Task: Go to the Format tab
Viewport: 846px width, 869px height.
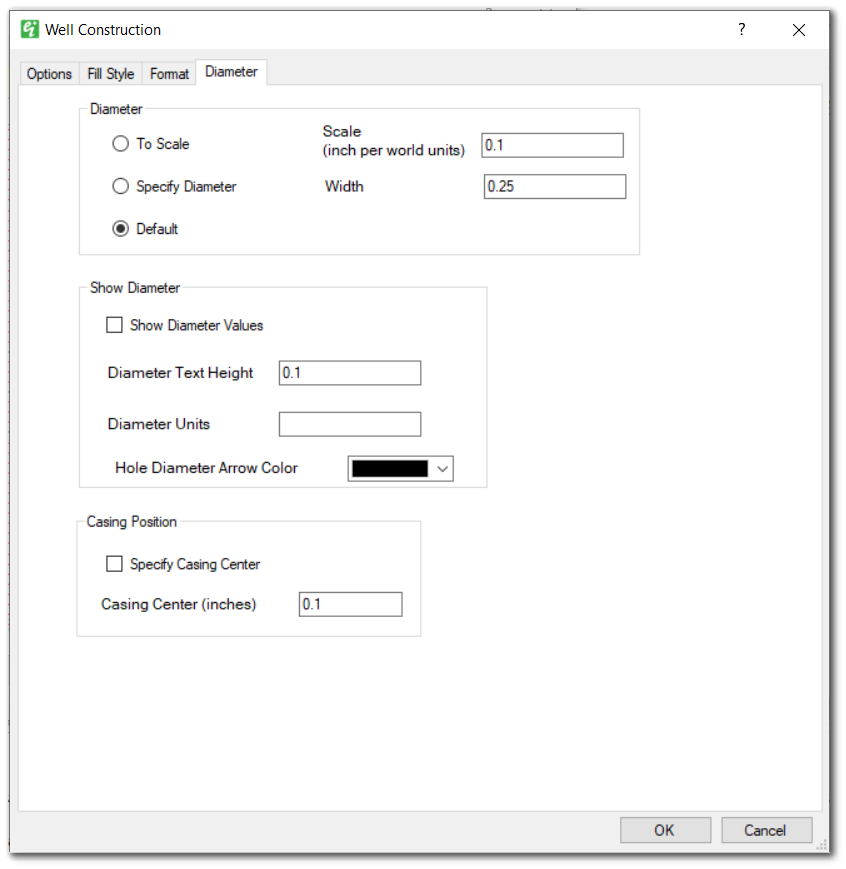Action: point(170,74)
